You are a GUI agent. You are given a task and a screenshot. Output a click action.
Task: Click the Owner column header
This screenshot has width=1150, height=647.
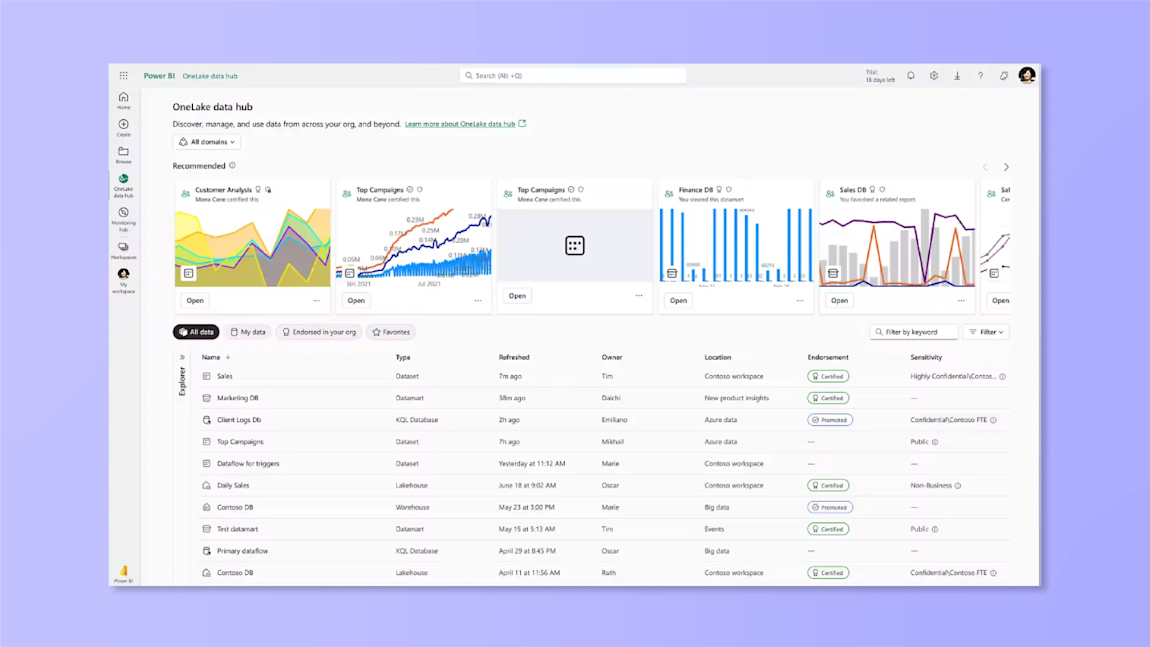(612, 357)
